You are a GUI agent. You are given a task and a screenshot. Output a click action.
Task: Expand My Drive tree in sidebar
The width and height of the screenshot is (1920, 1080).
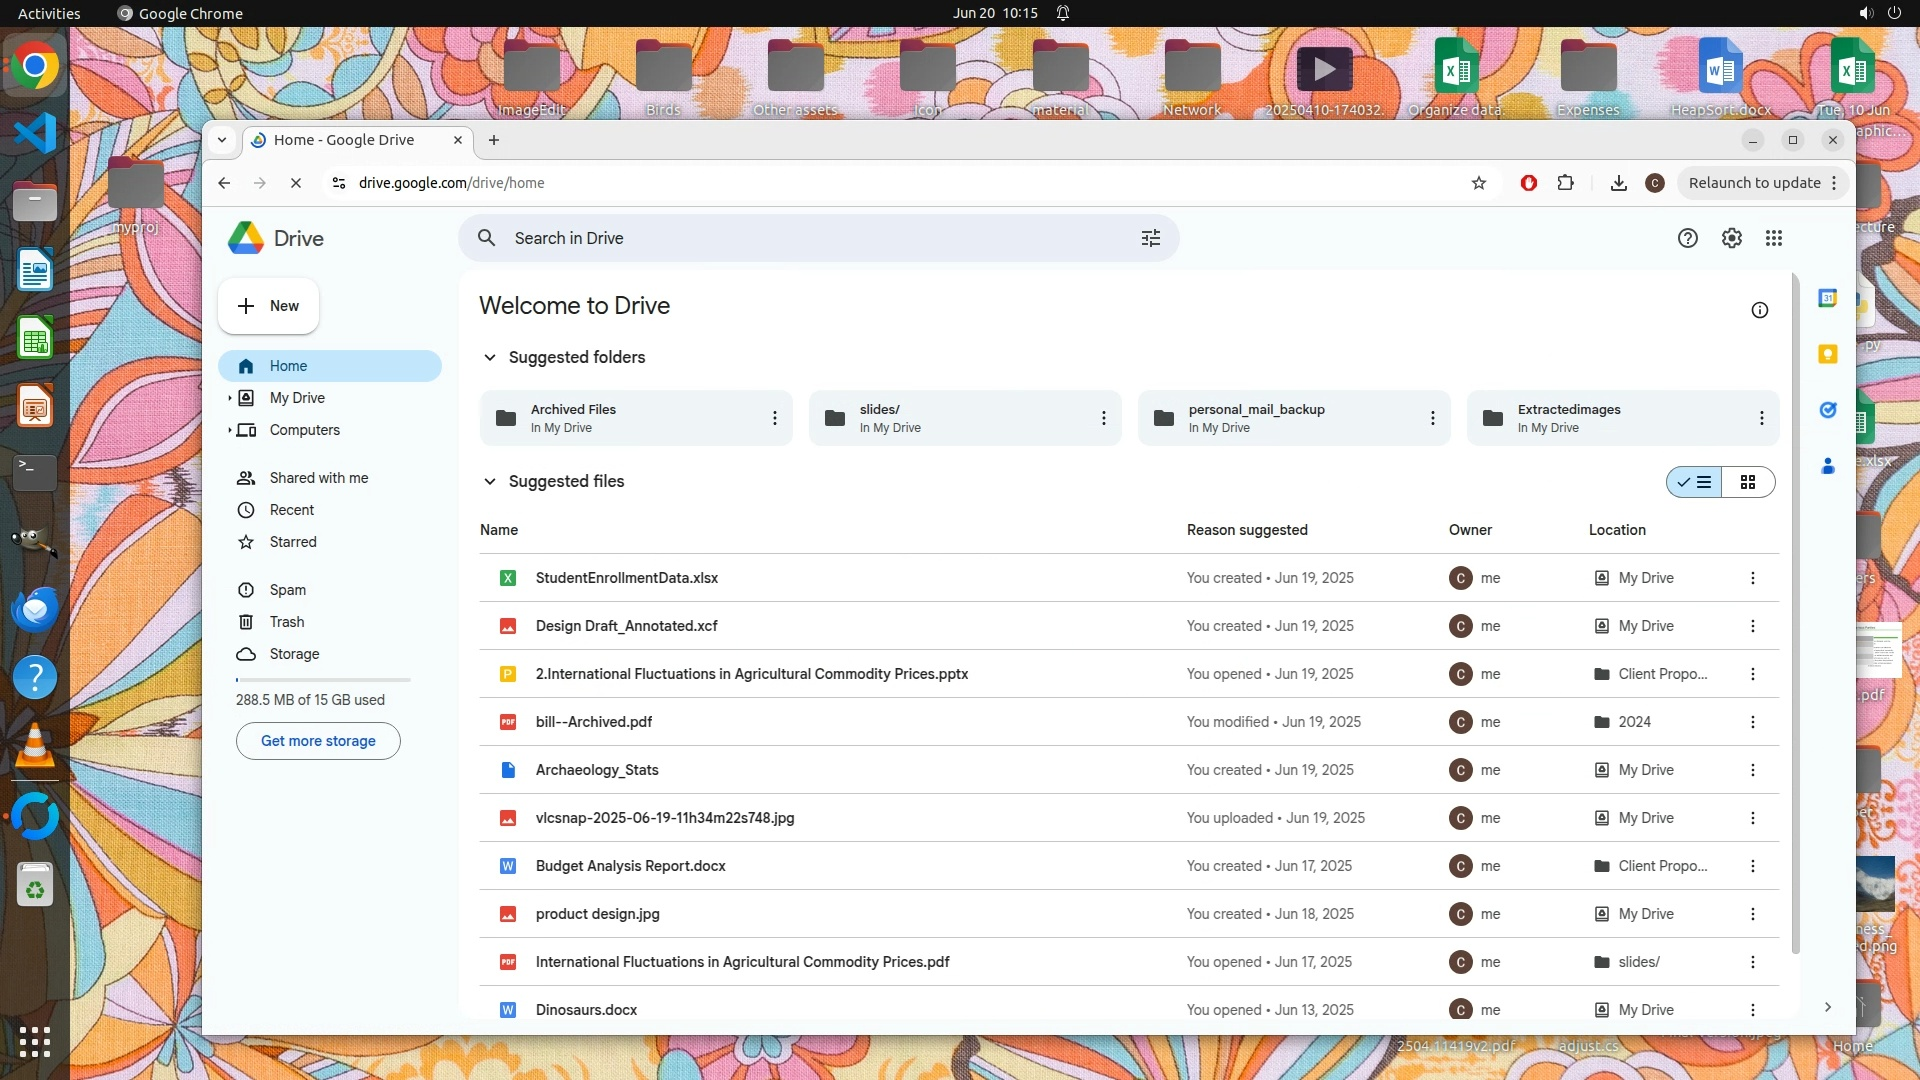229,398
